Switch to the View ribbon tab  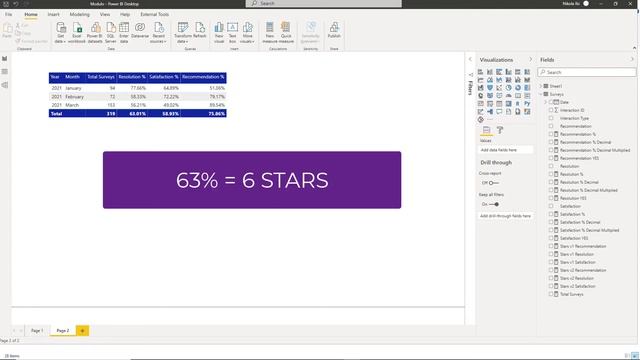pyautogui.click(x=105, y=14)
